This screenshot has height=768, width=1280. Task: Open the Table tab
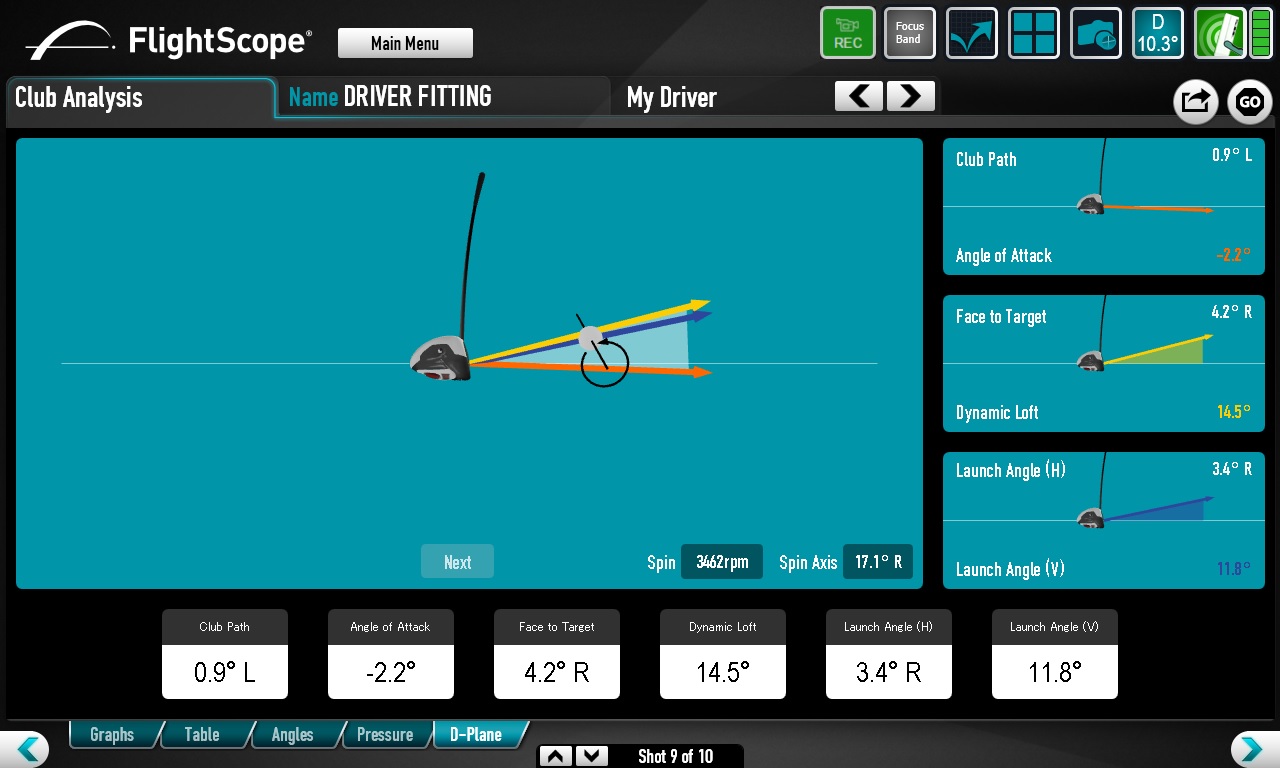(202, 735)
